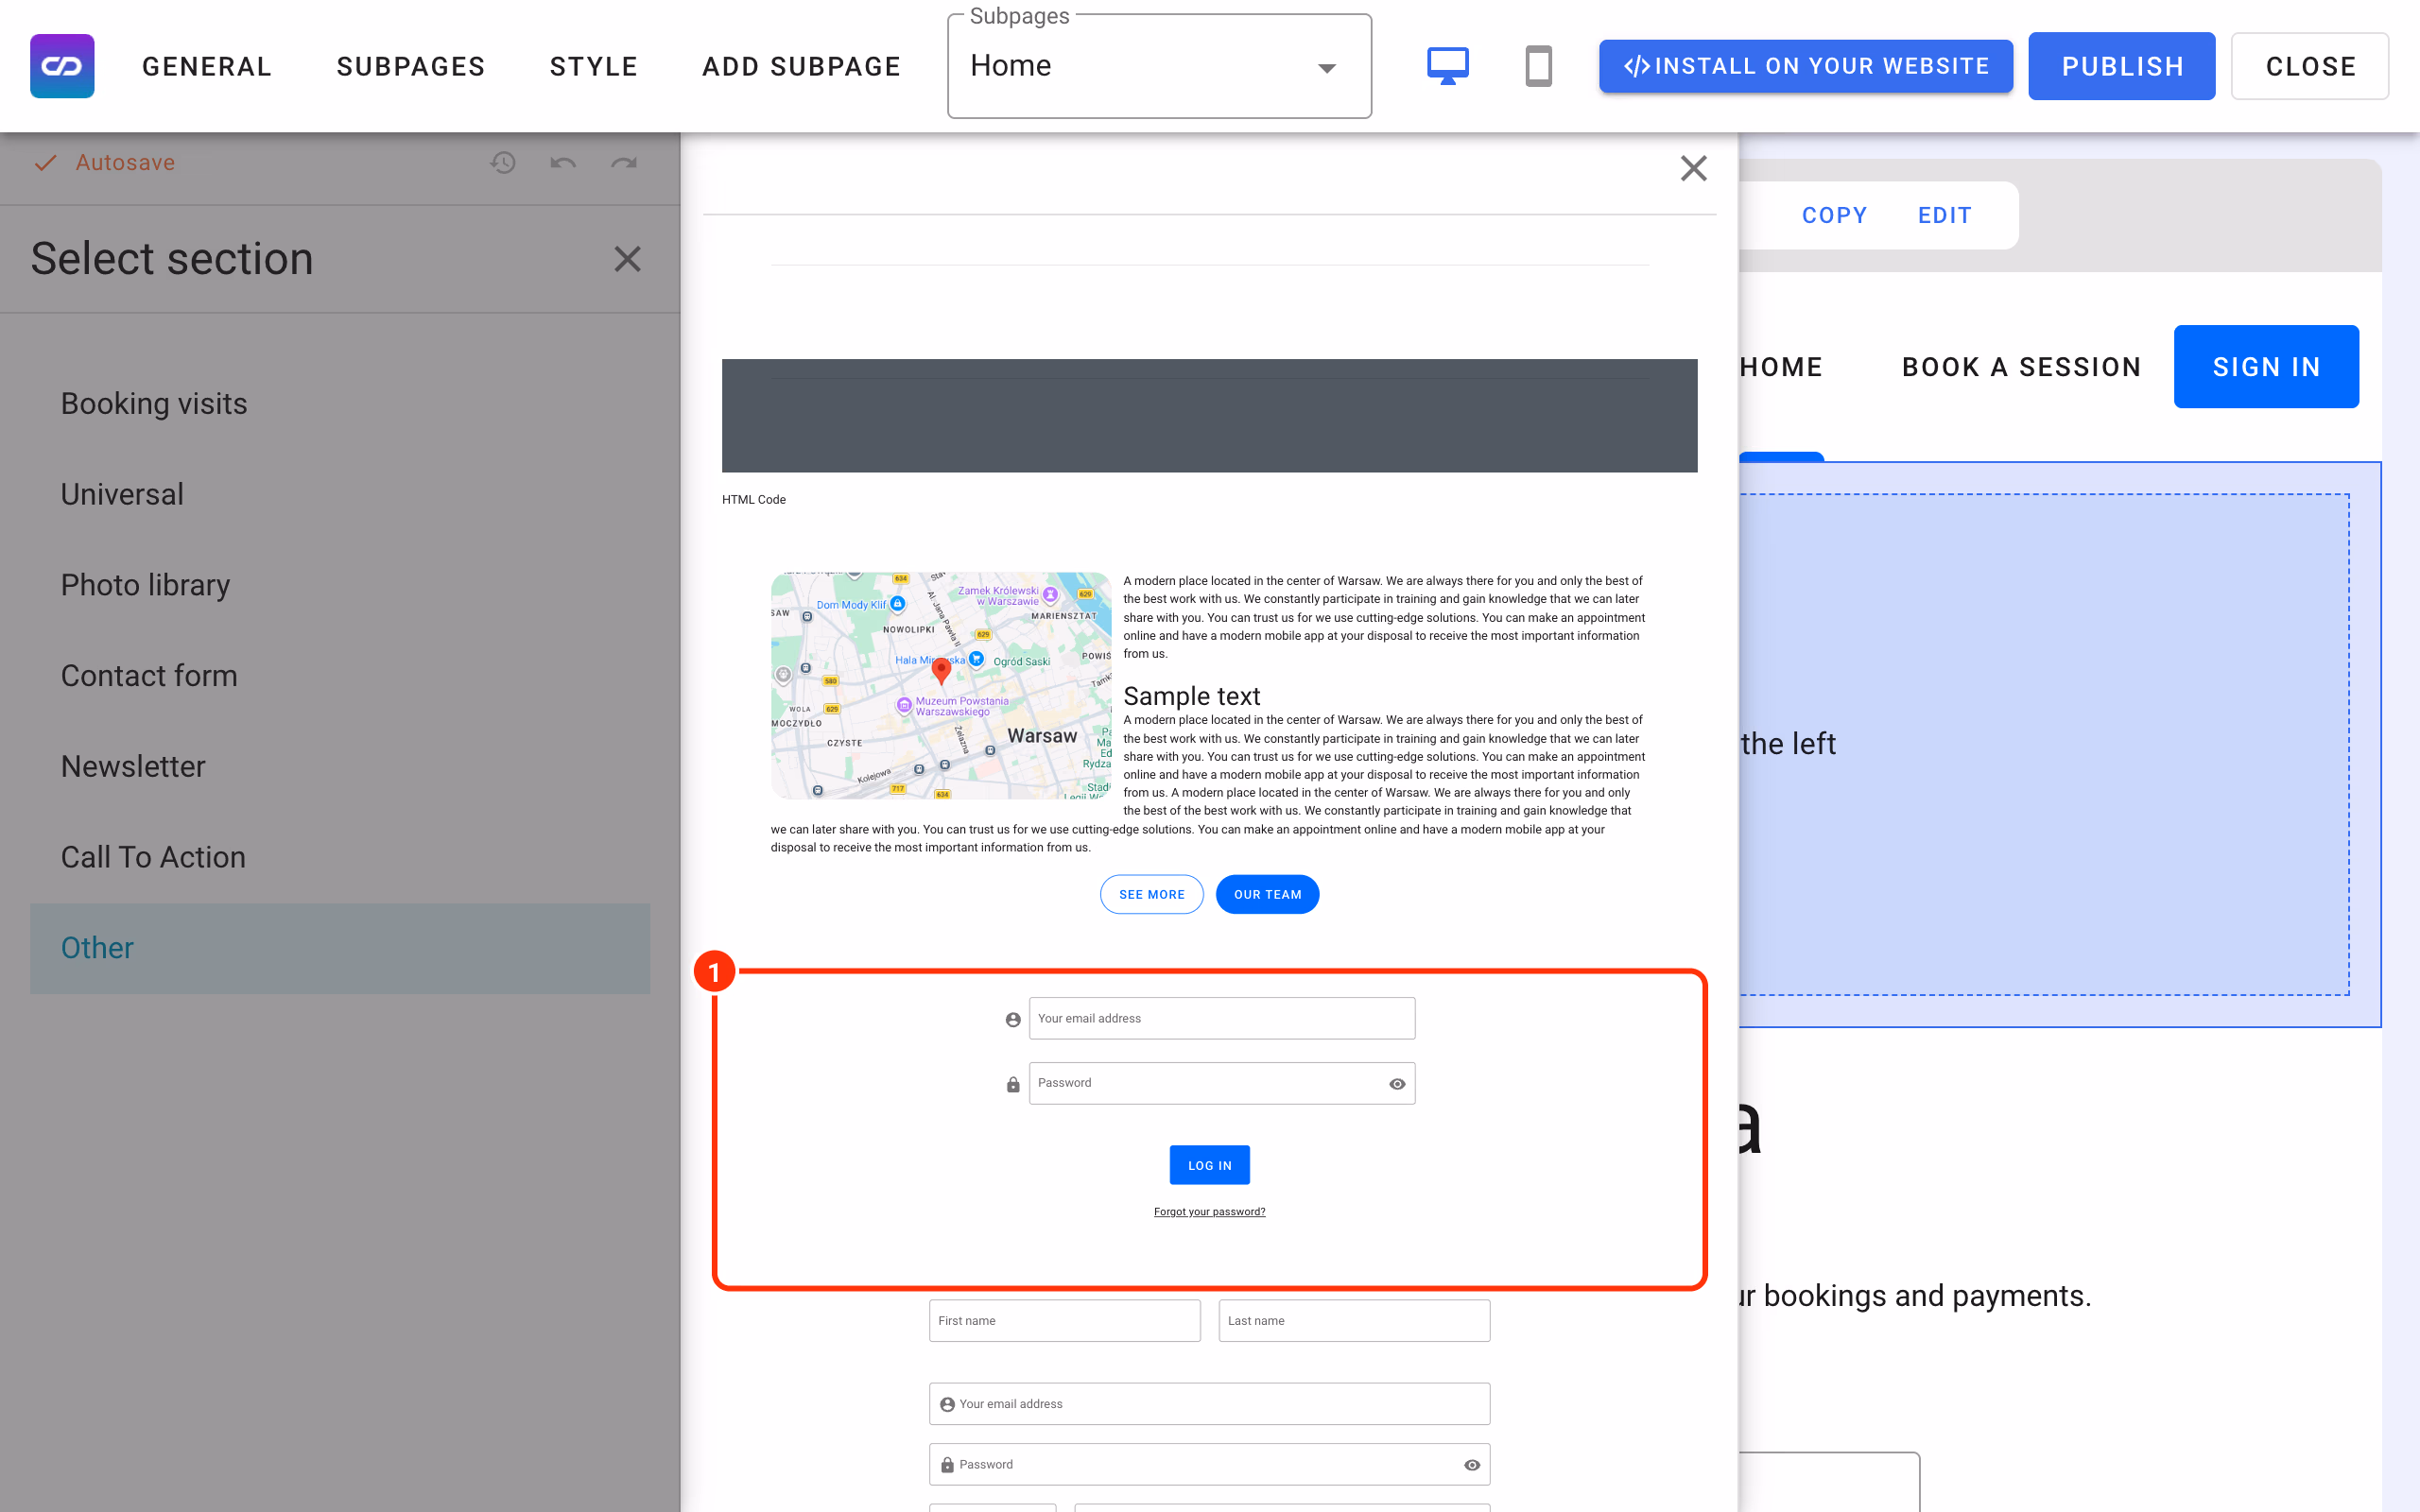Select Newsletter section category
Image resolution: width=2420 pixels, height=1512 pixels.
click(340, 766)
